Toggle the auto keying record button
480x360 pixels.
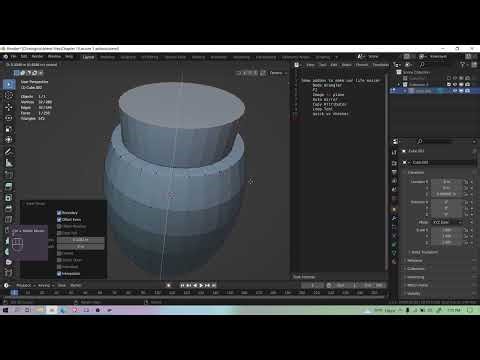pyautogui.click(x=169, y=285)
